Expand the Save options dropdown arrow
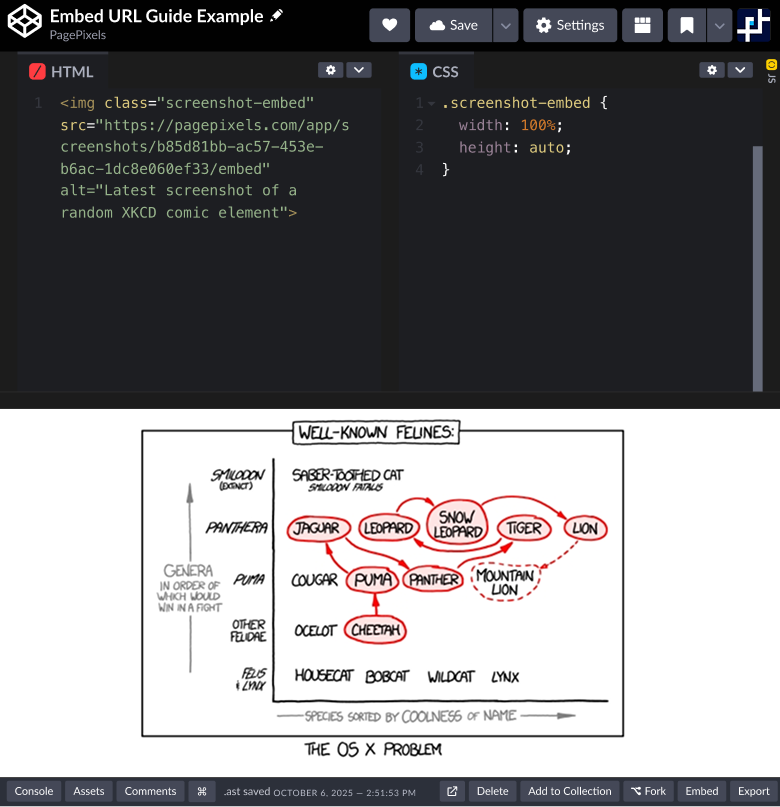 point(506,25)
